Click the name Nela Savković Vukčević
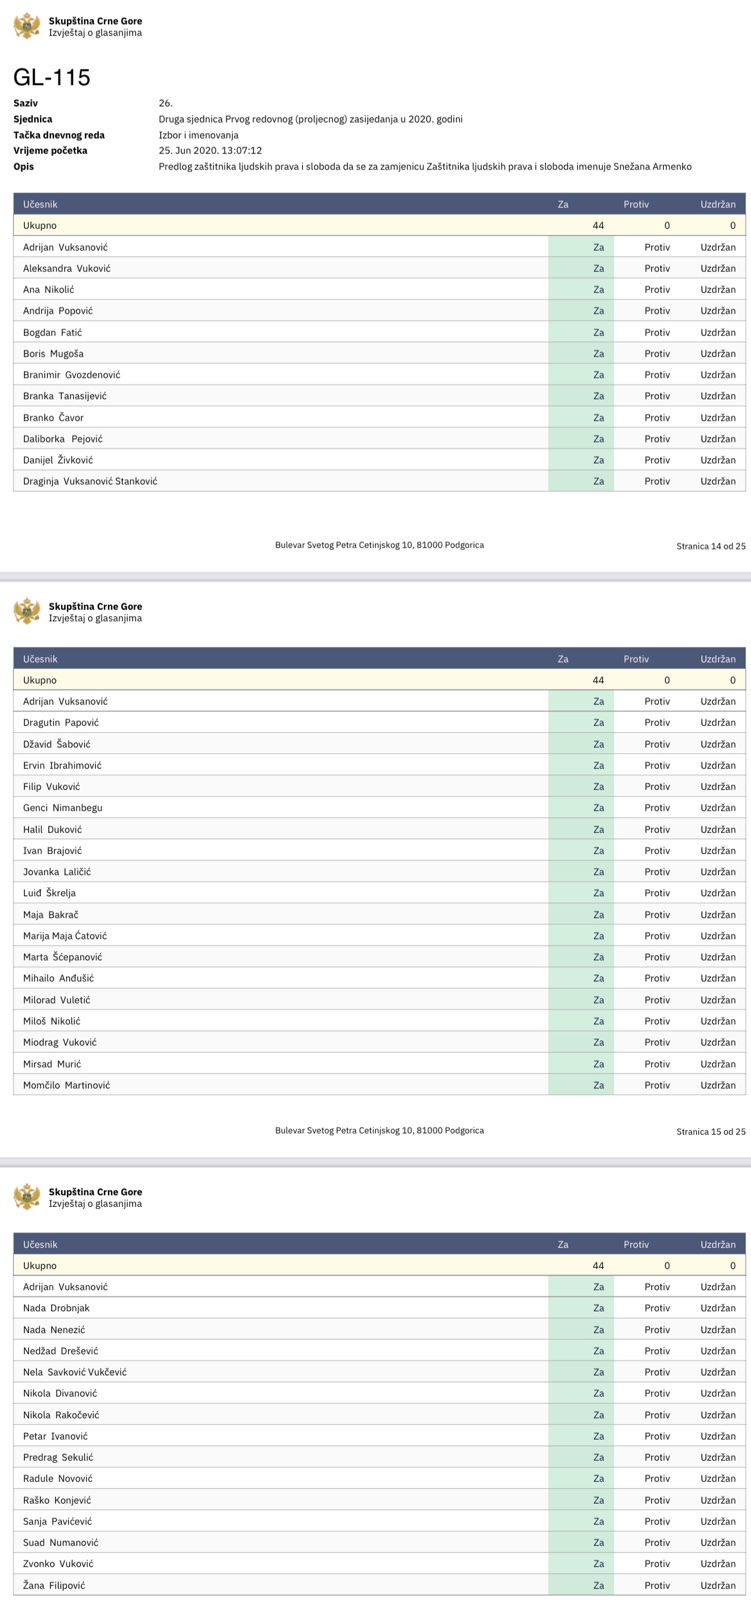The image size is (751, 1600). point(75,1372)
